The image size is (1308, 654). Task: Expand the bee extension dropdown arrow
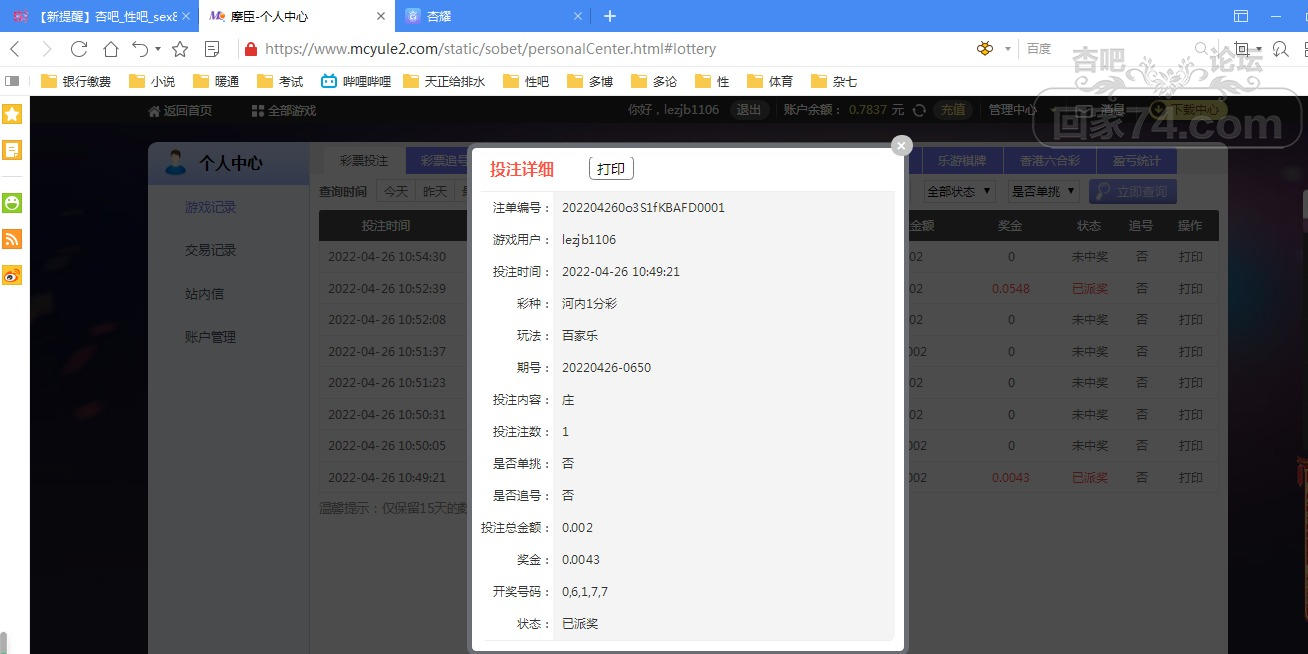[x=1008, y=49]
